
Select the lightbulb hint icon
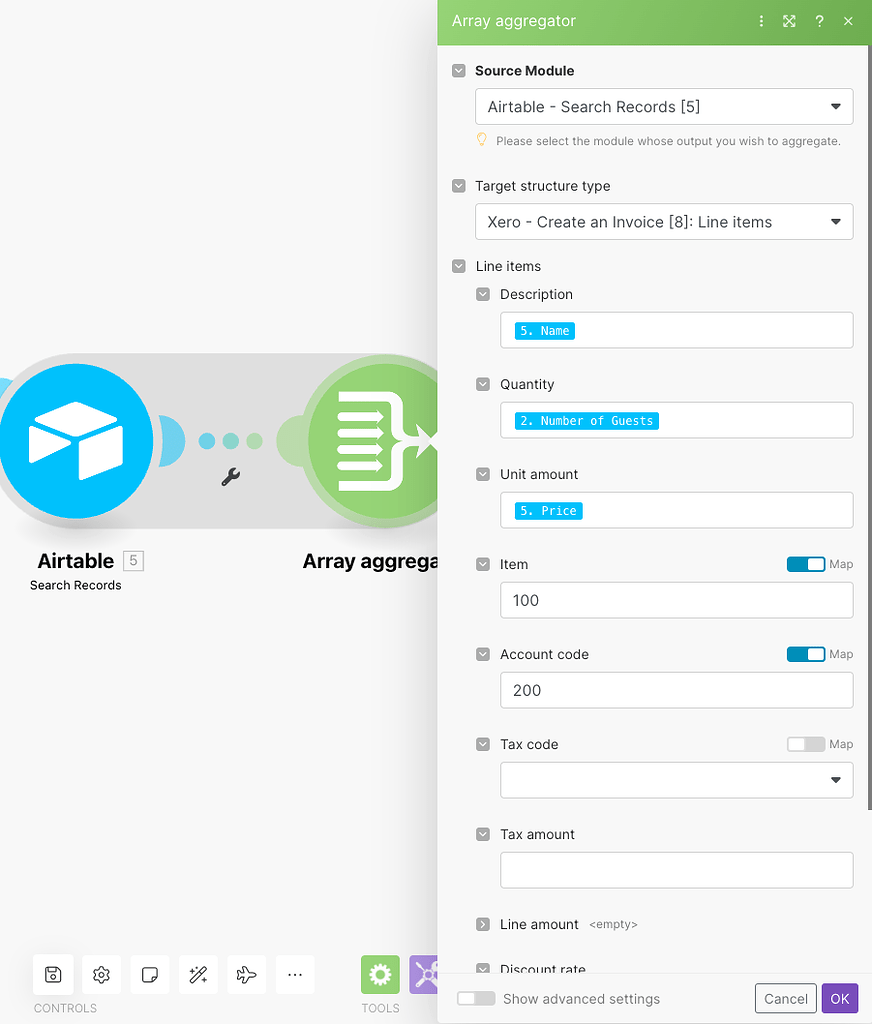point(481,140)
